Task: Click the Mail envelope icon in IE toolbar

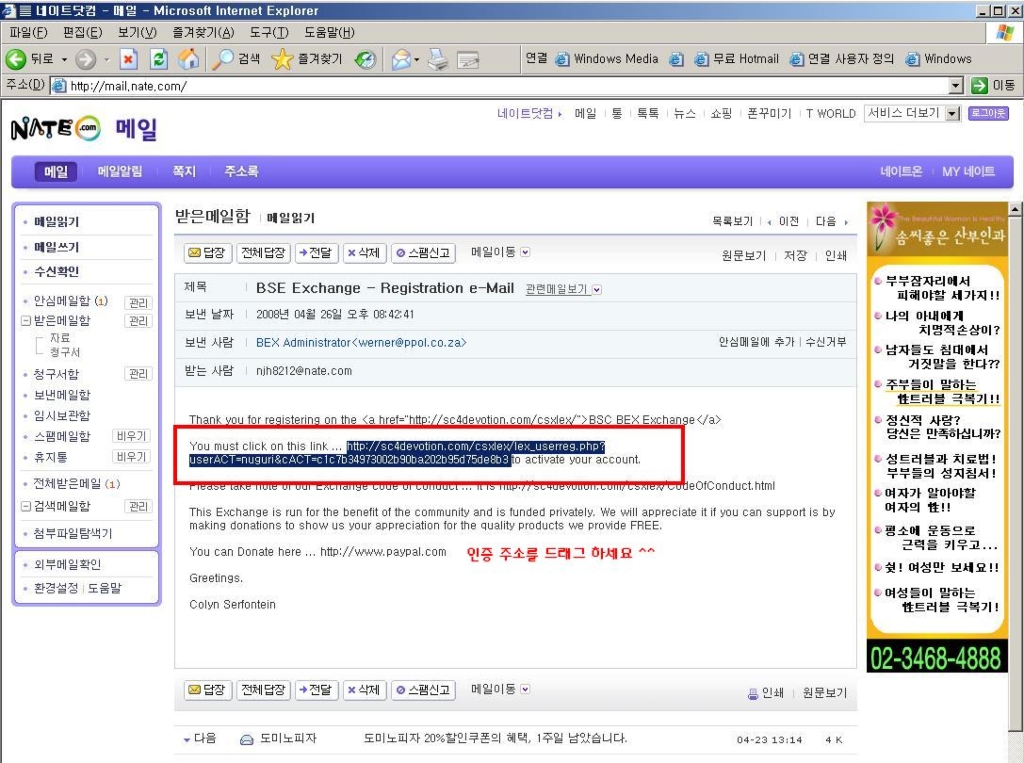Action: pos(401,59)
